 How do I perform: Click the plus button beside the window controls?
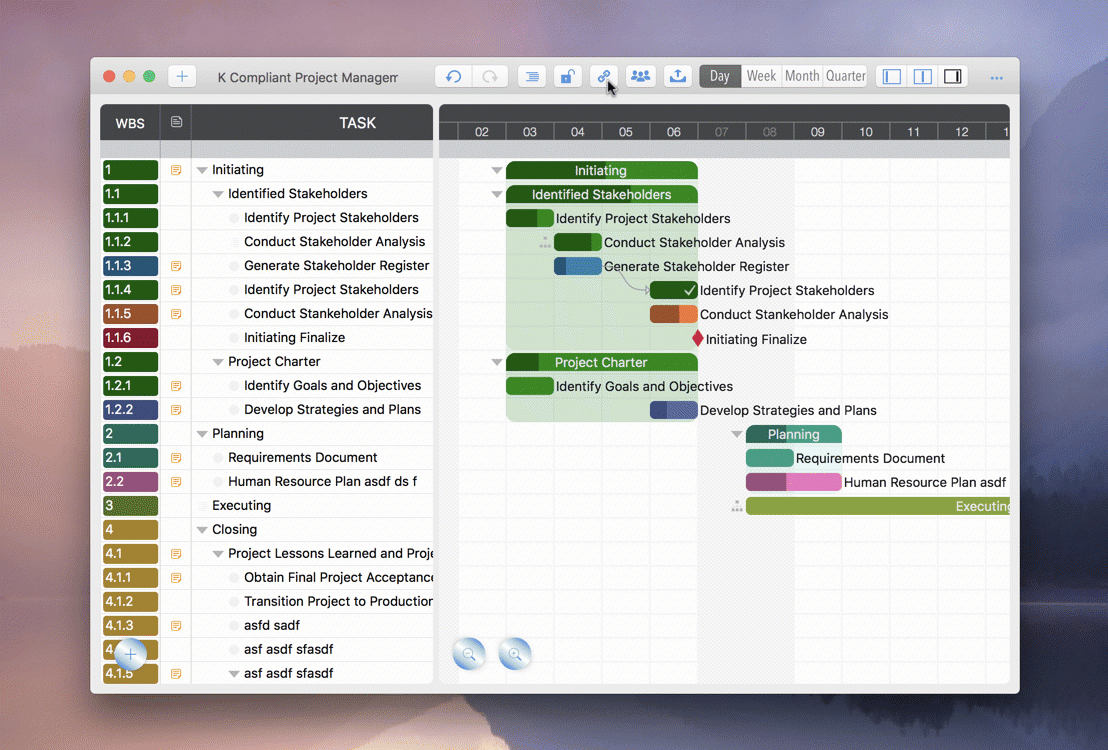[182, 77]
